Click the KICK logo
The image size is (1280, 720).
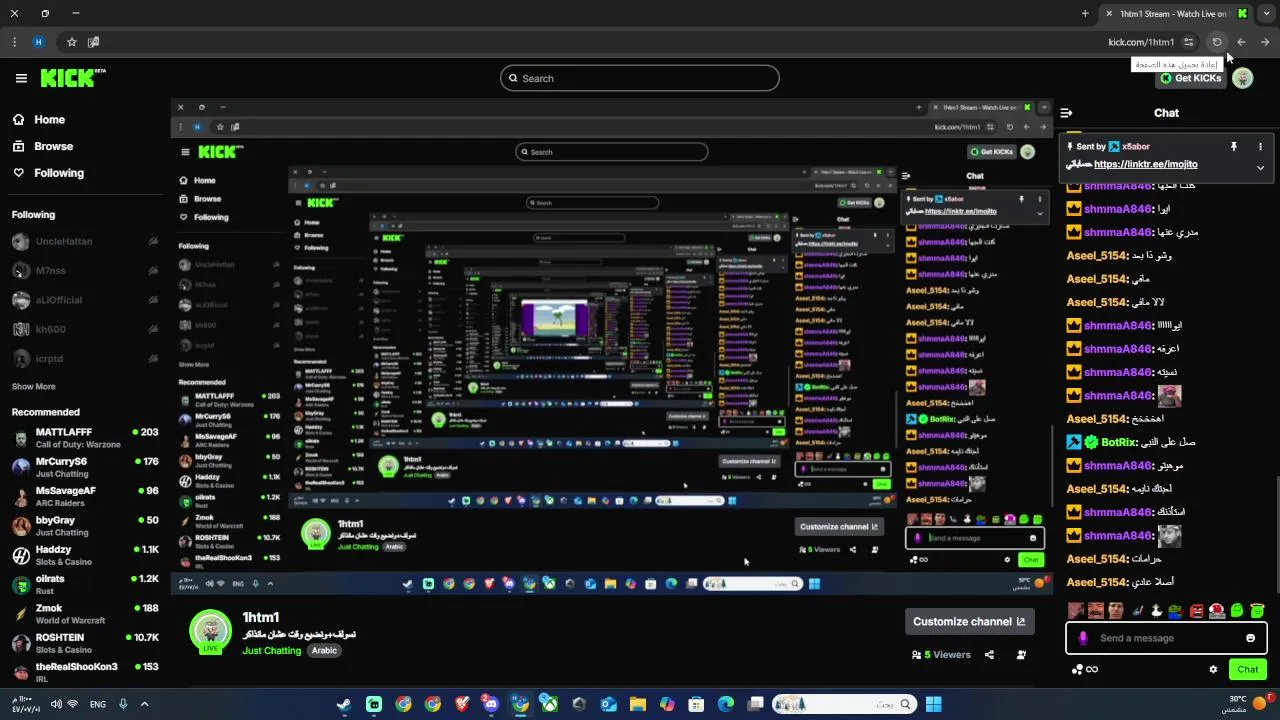click(73, 78)
